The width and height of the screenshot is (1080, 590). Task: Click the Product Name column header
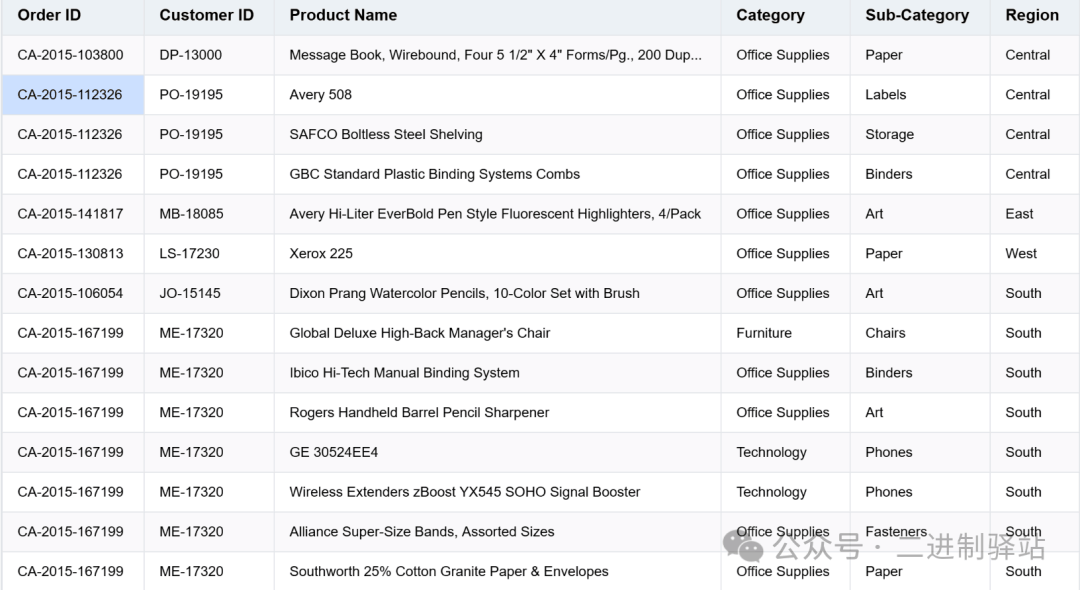point(343,15)
